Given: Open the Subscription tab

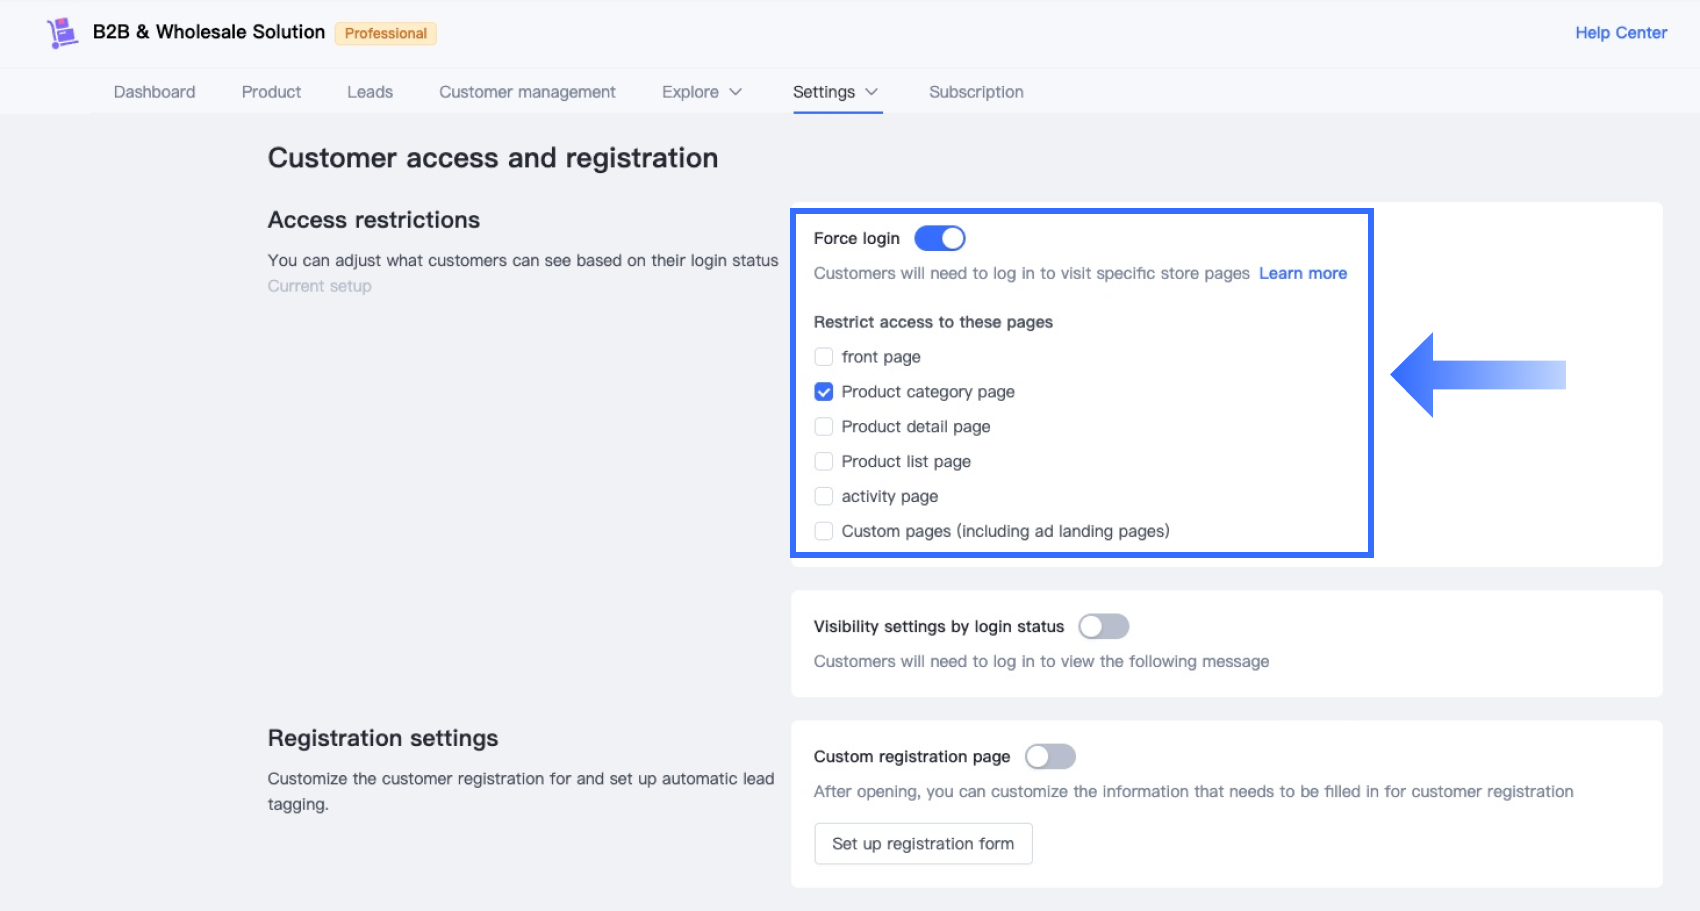Looking at the screenshot, I should tap(976, 92).
